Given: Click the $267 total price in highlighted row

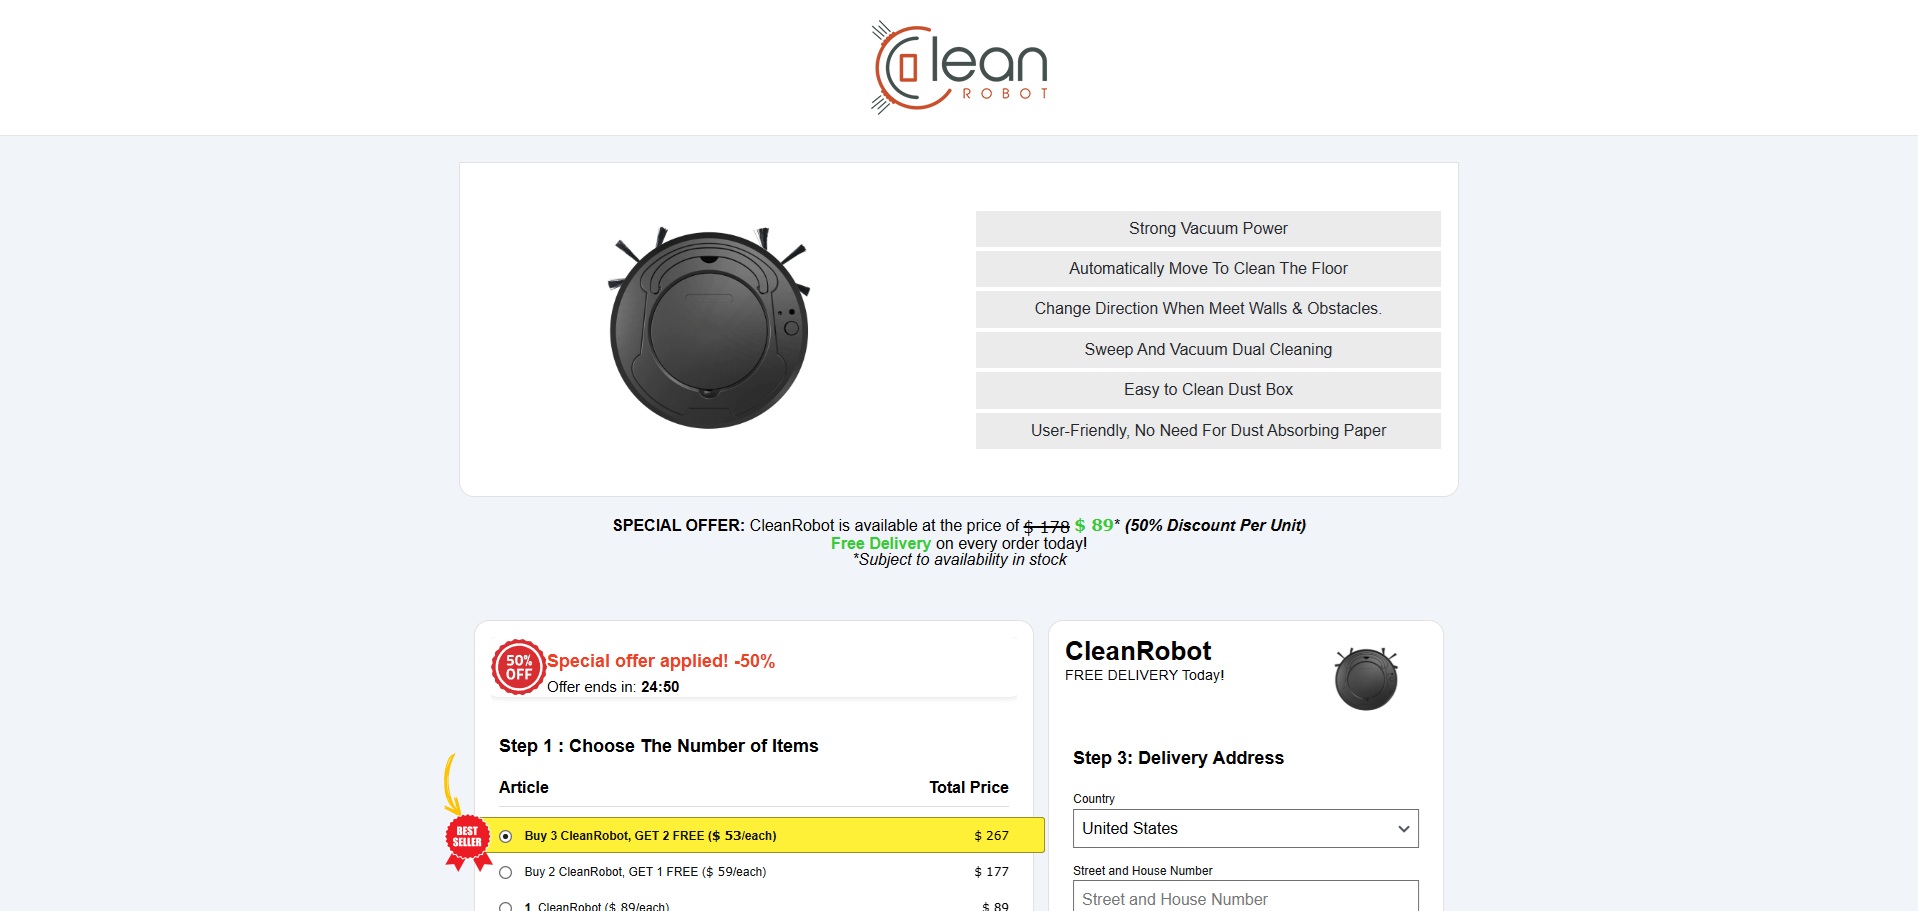Looking at the screenshot, I should tap(991, 836).
